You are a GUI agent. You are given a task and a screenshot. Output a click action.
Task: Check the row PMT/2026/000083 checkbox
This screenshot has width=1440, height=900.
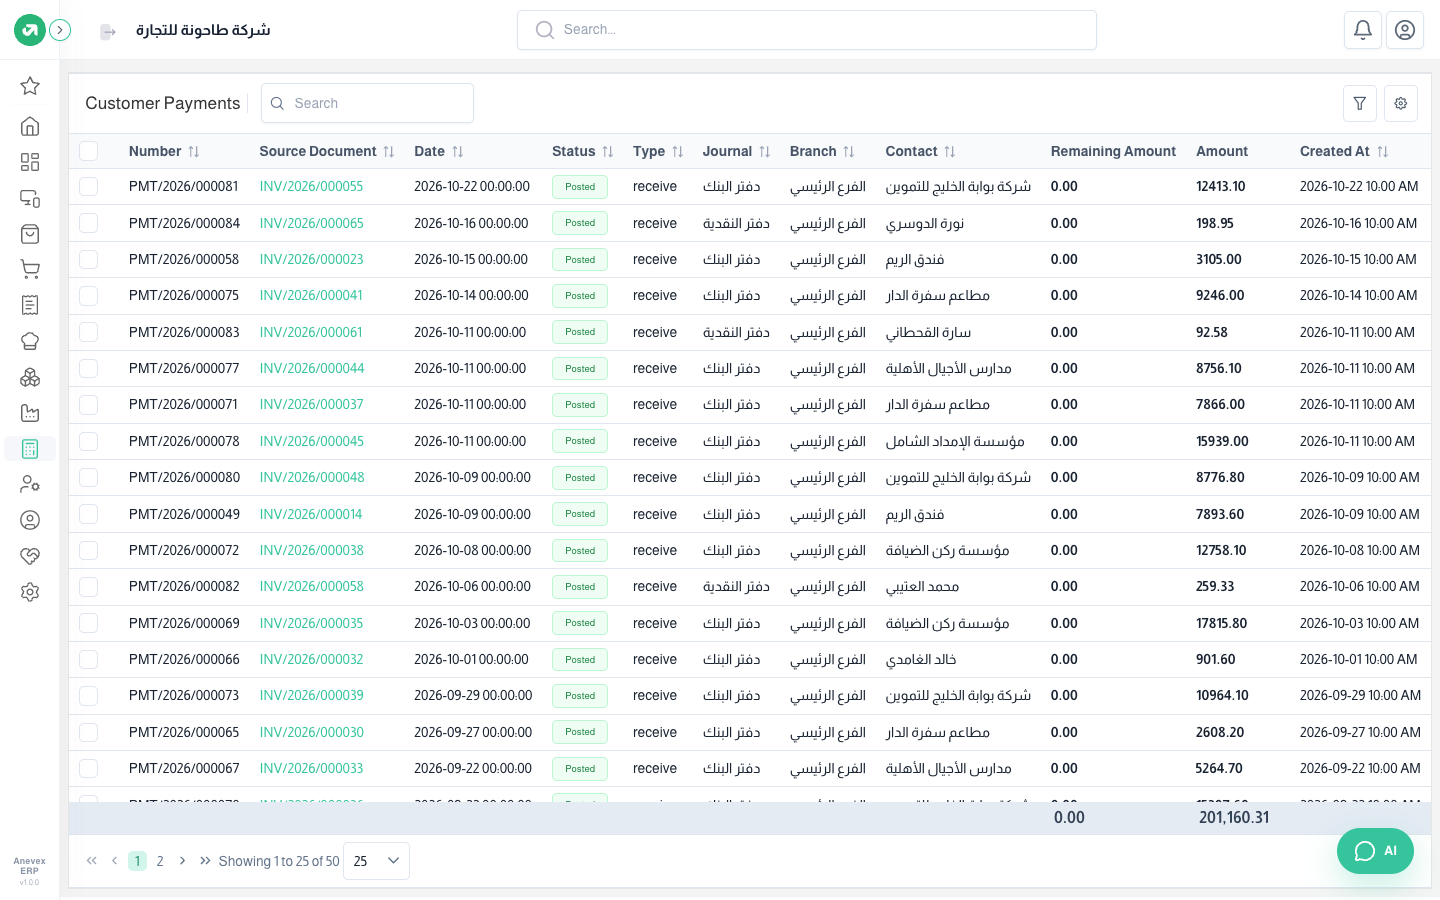(89, 332)
